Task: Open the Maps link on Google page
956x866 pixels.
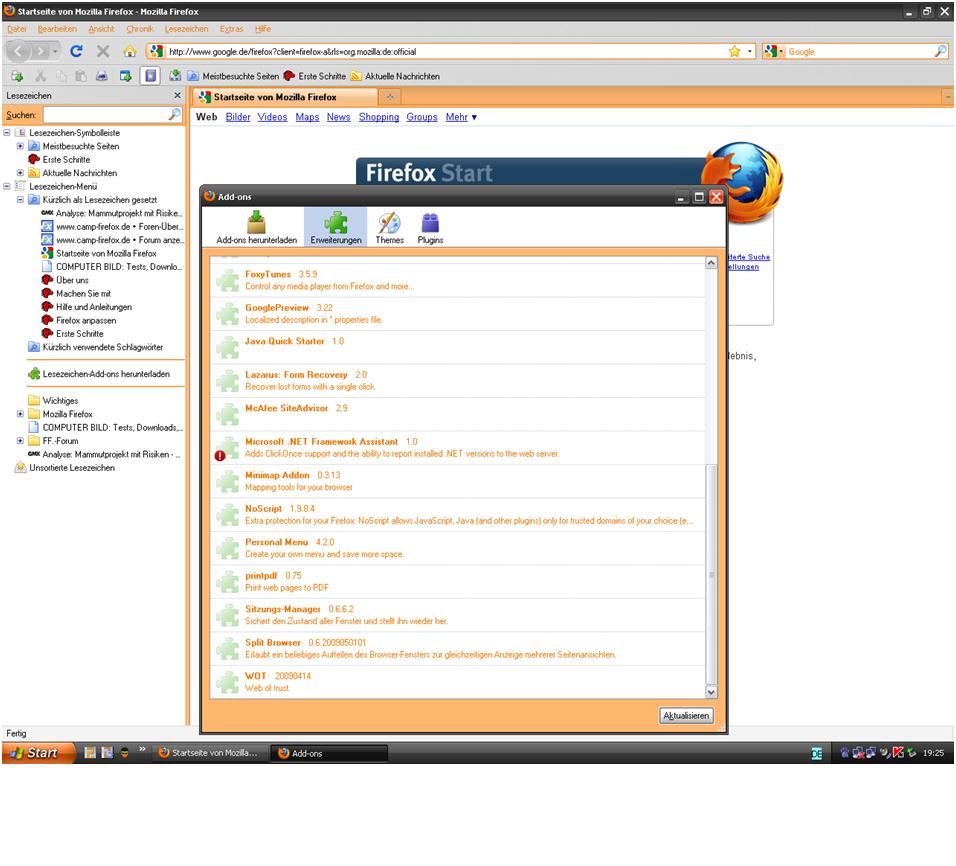Action: [307, 116]
